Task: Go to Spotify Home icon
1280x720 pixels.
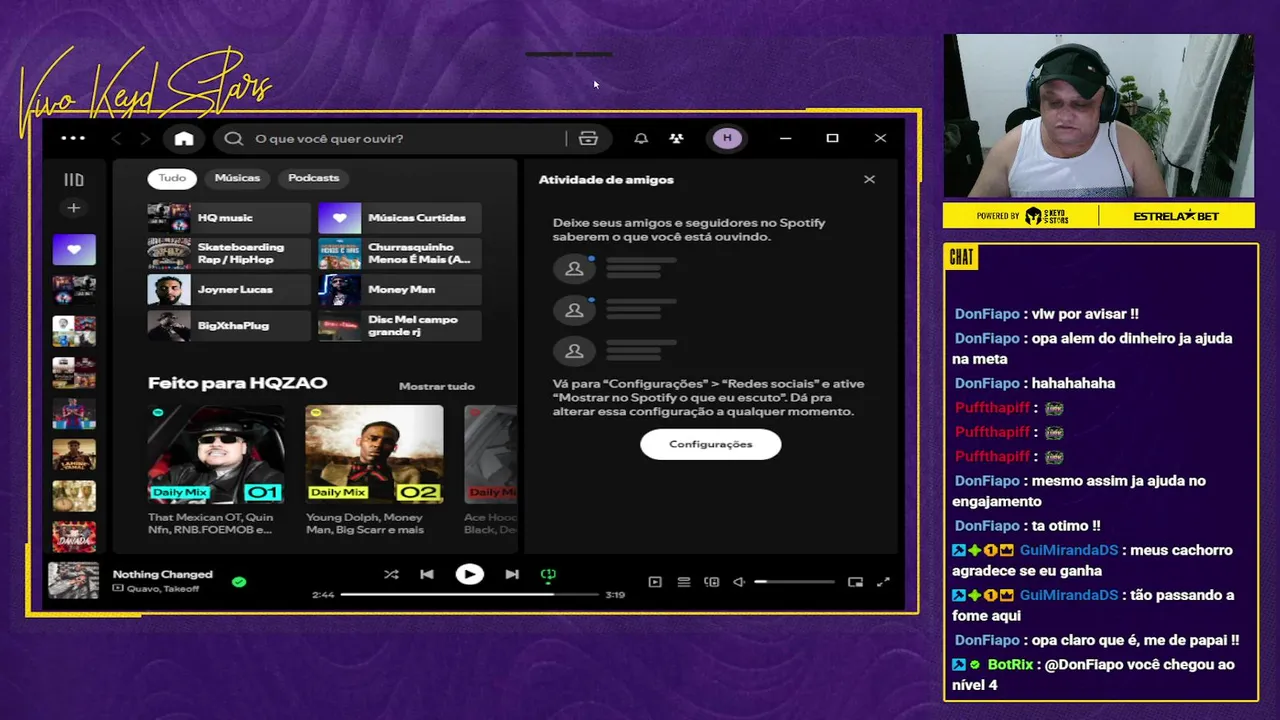Action: pyautogui.click(x=184, y=138)
